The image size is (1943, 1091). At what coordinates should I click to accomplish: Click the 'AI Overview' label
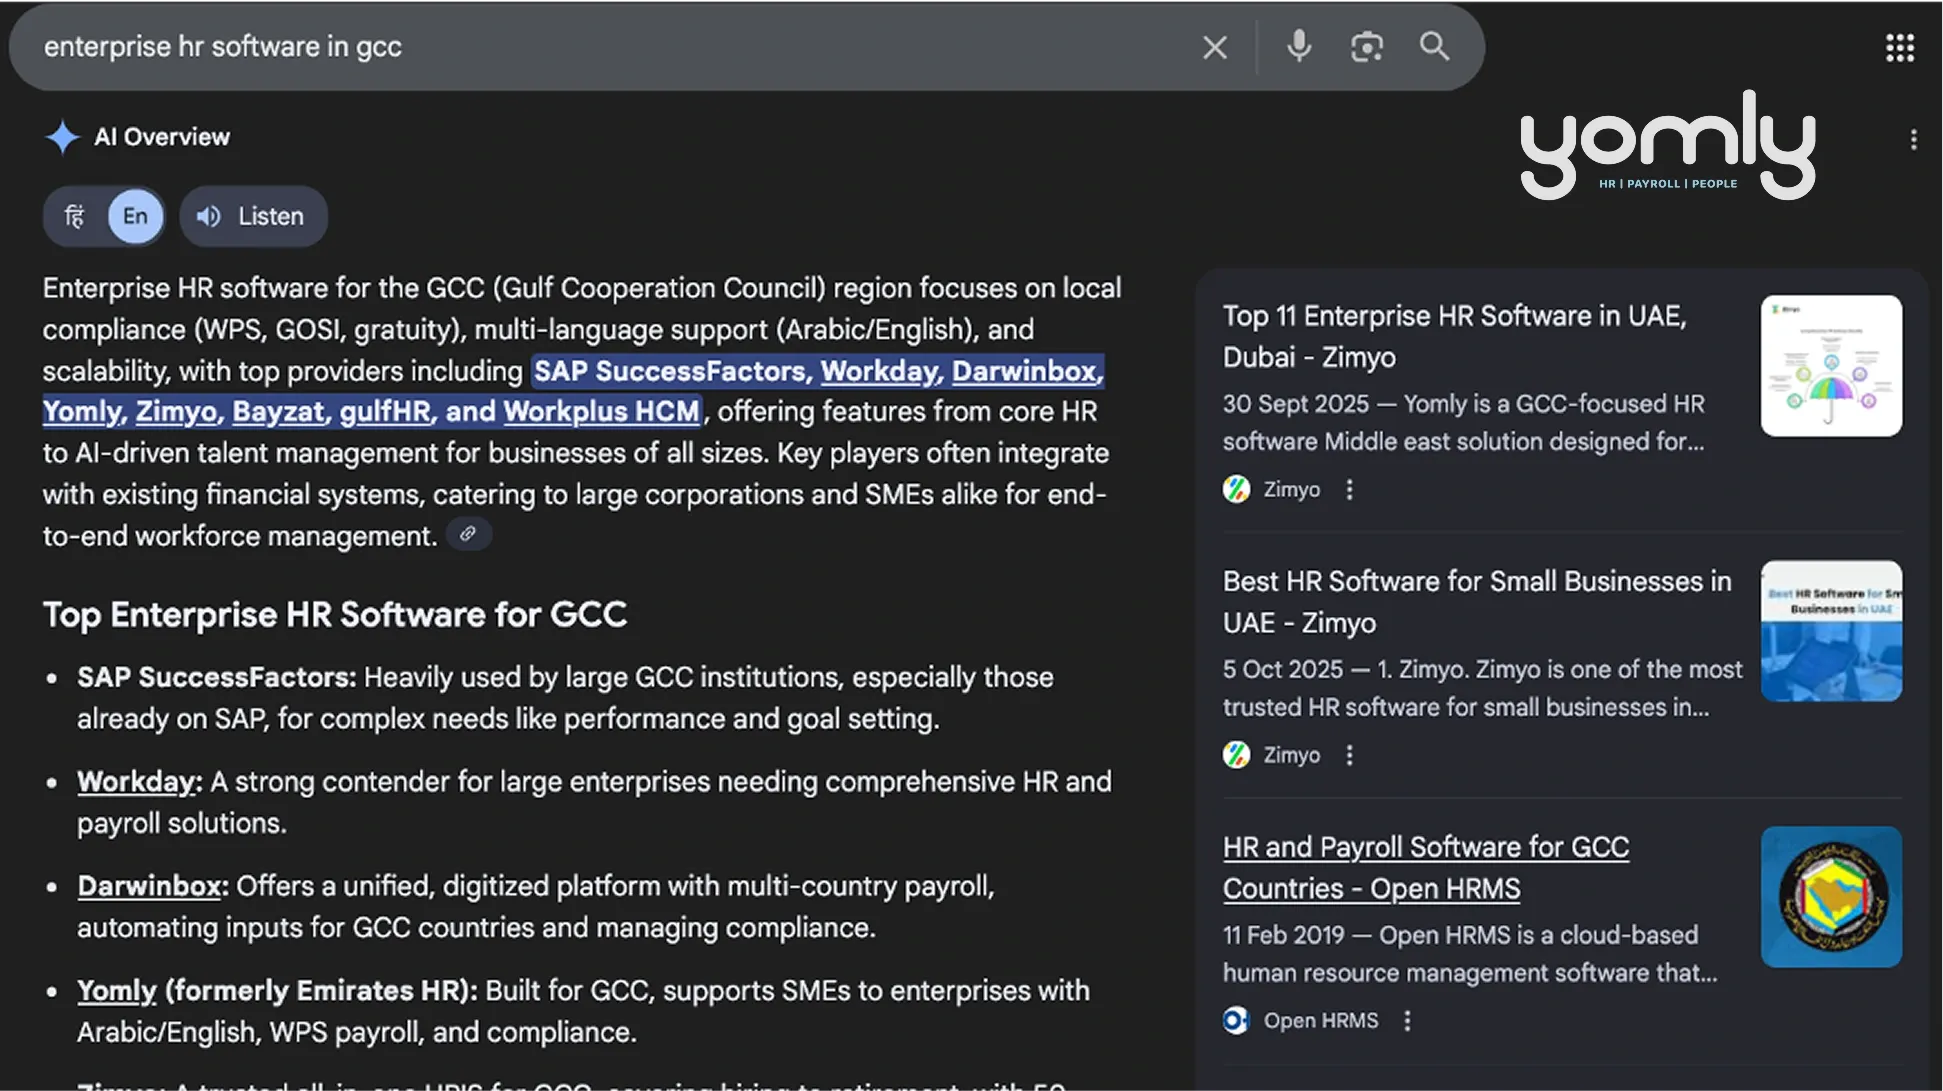(x=162, y=137)
